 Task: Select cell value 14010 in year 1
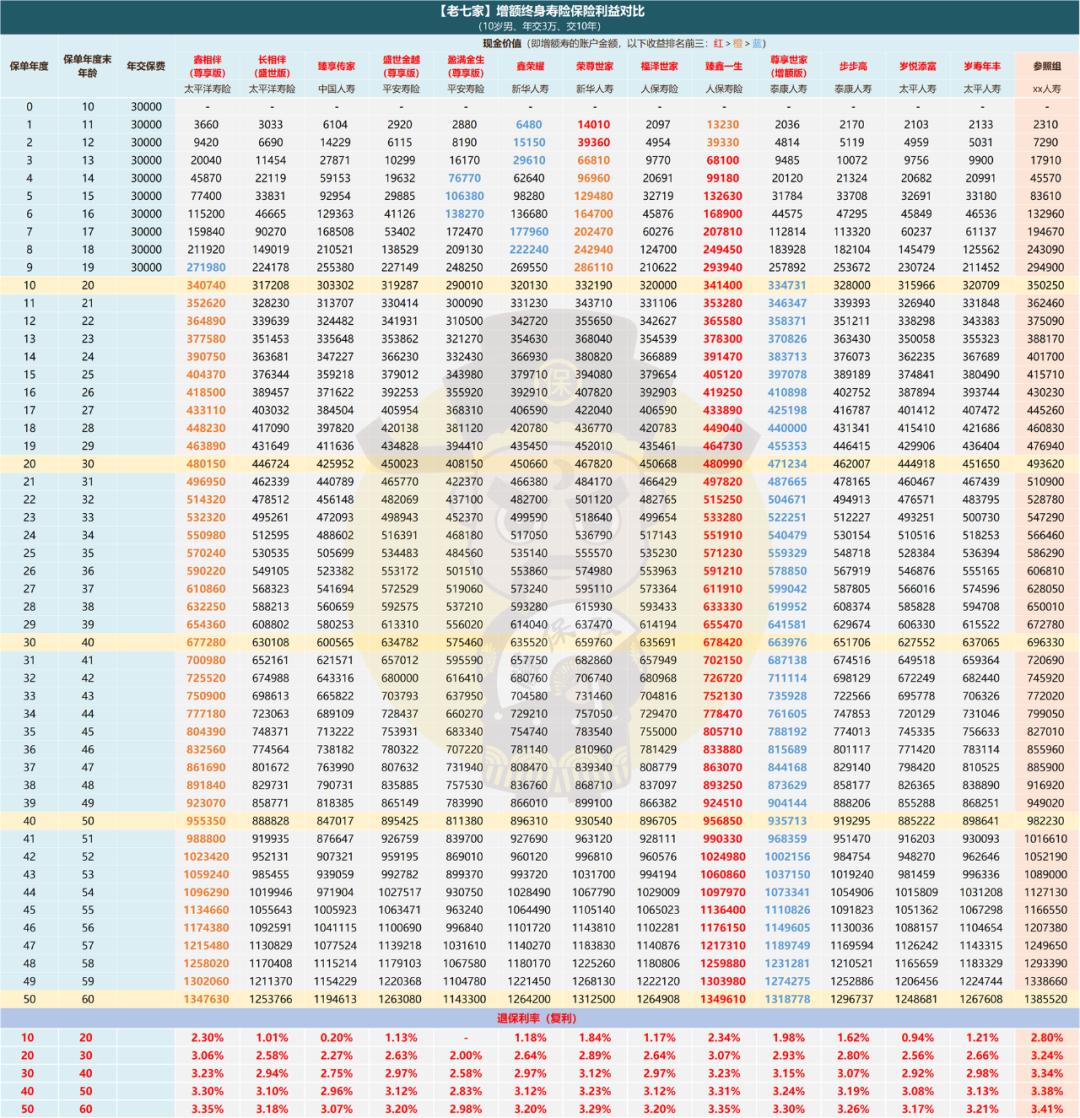point(594,125)
